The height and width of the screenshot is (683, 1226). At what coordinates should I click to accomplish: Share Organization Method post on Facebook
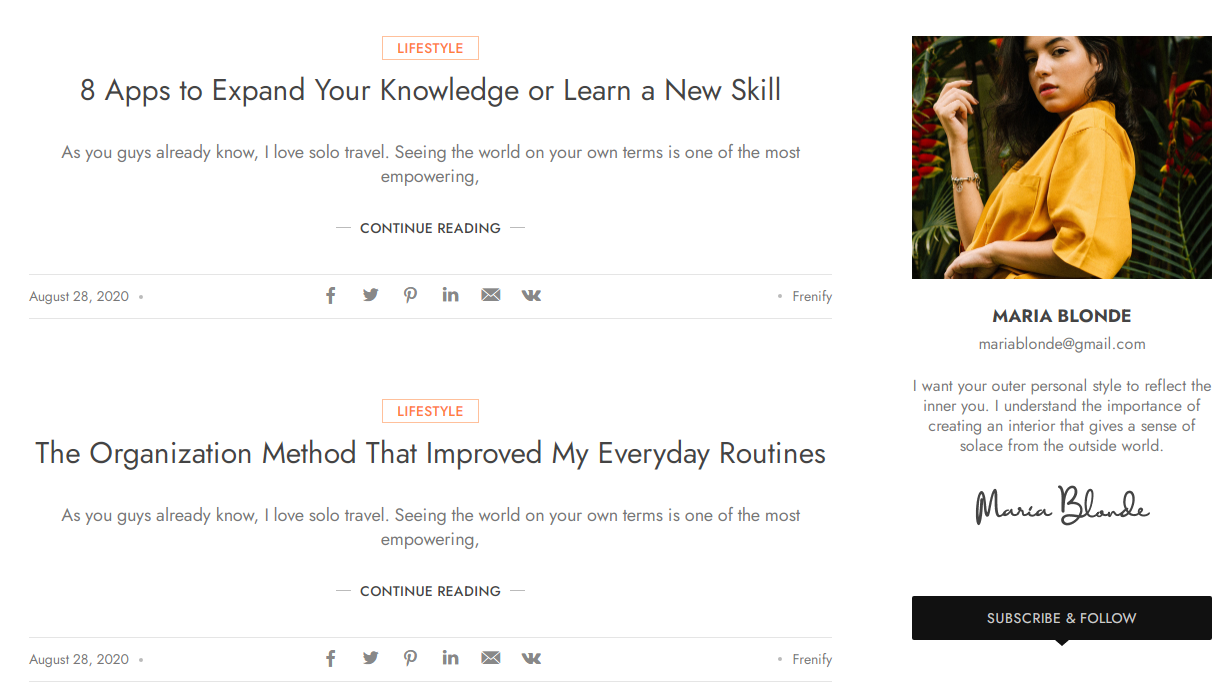[331, 658]
